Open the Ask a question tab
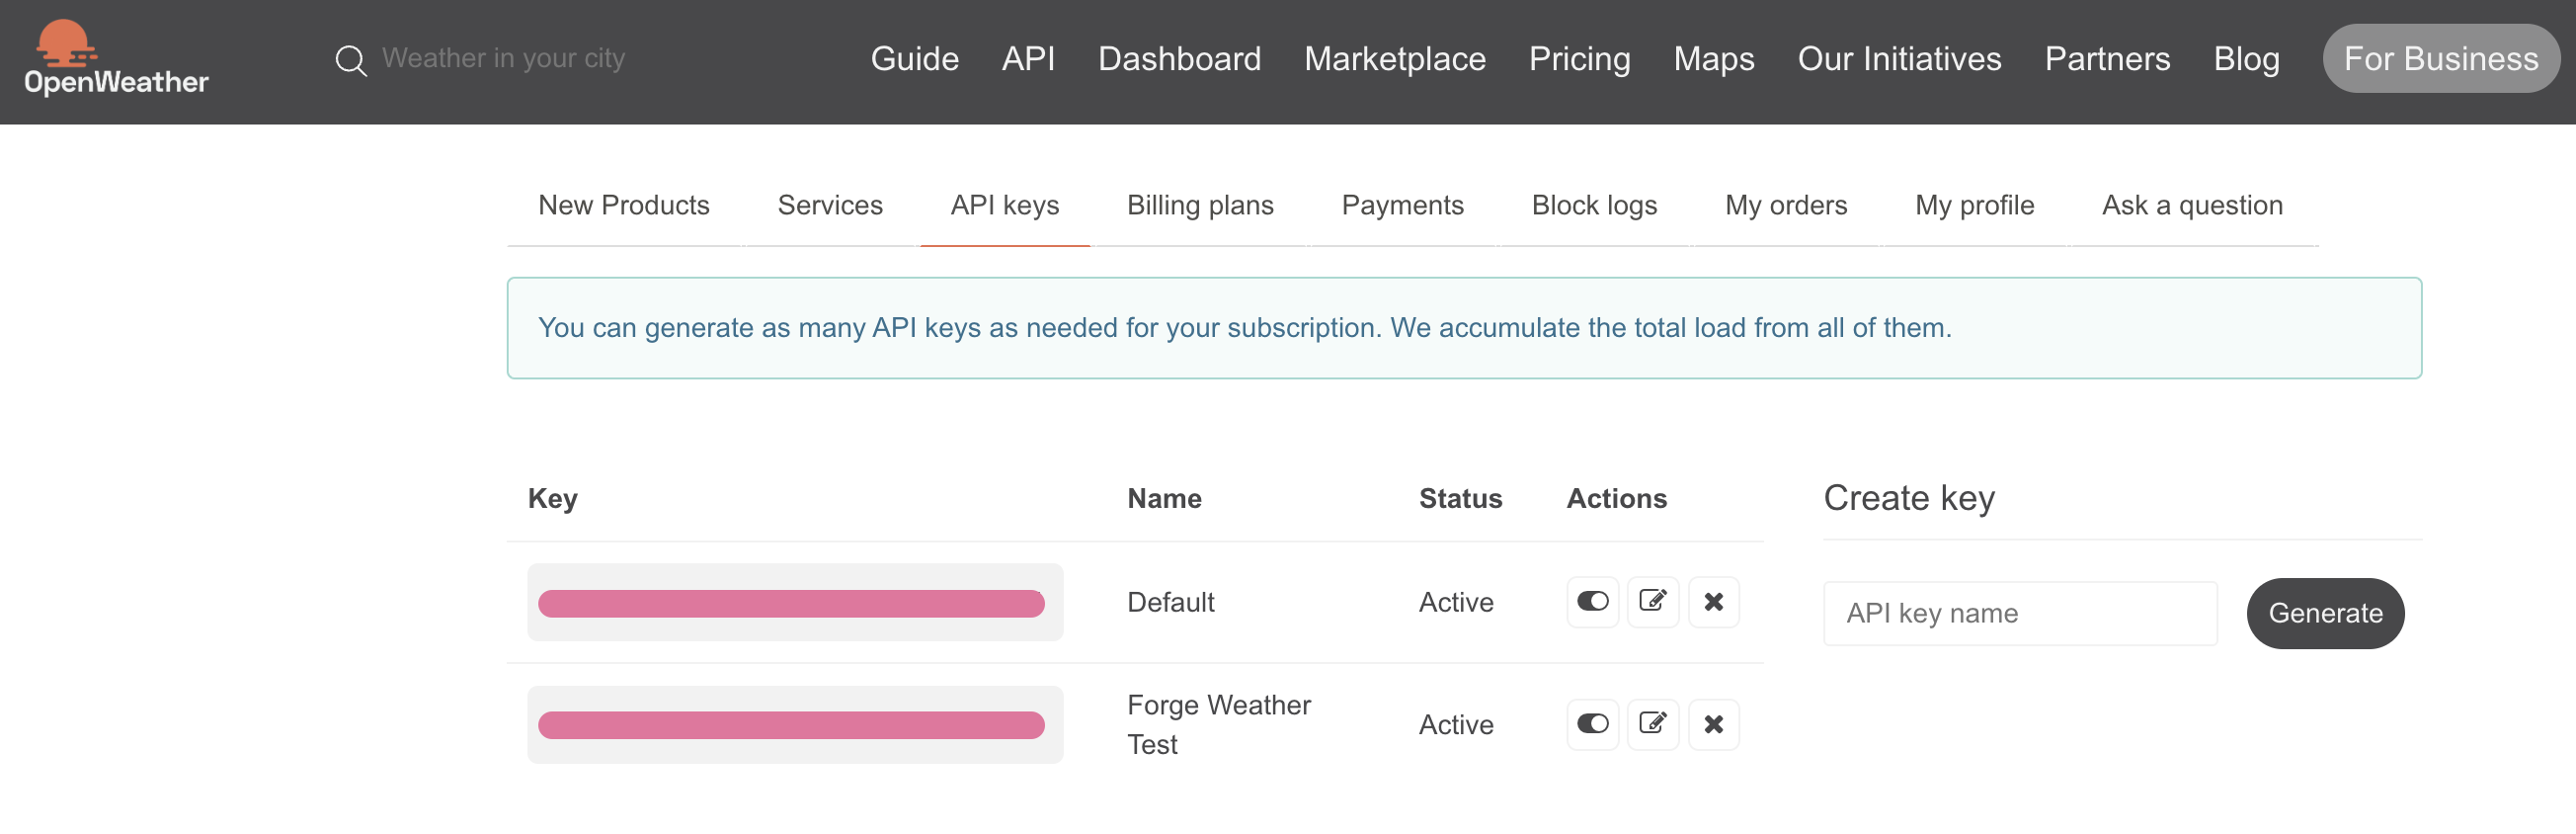Viewport: 2576px width, 834px height. click(2191, 205)
